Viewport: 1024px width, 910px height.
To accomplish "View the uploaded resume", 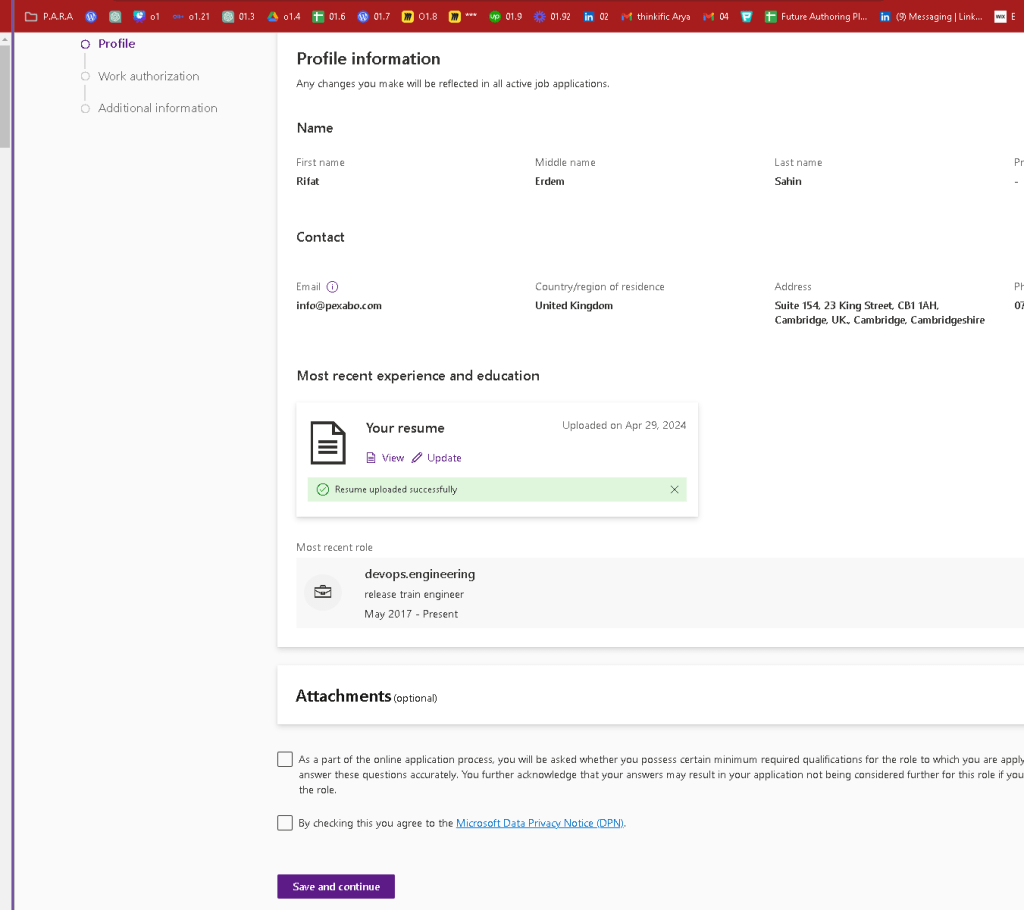I will [385, 458].
